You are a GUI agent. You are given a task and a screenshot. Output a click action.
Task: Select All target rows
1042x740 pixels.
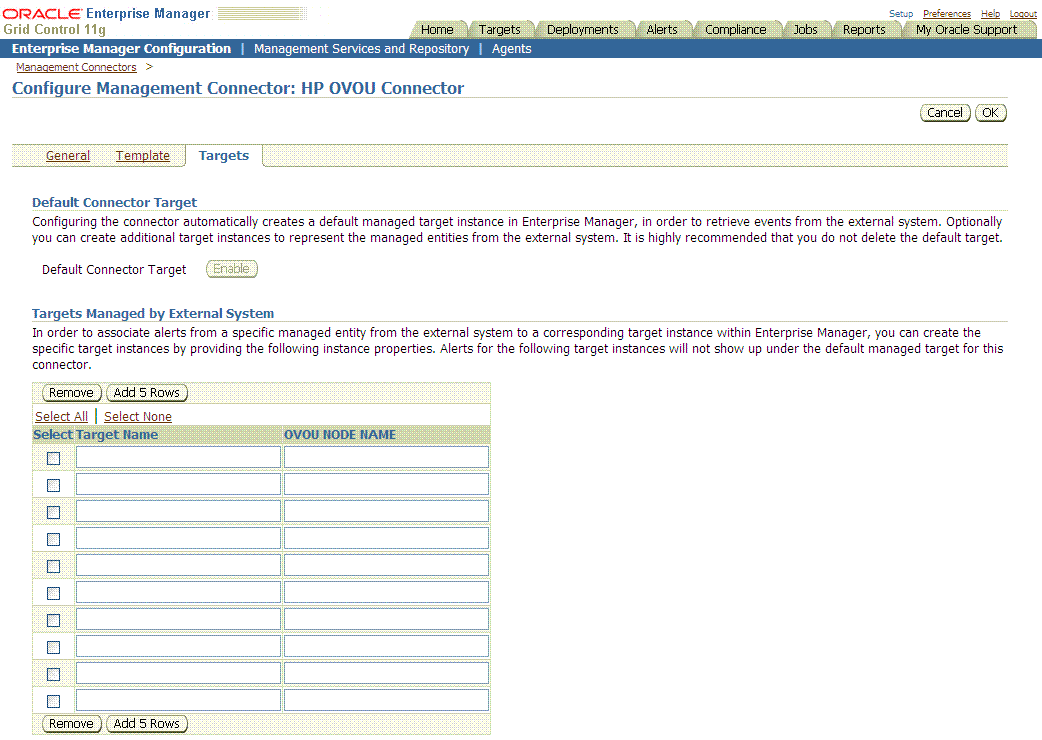(x=61, y=416)
